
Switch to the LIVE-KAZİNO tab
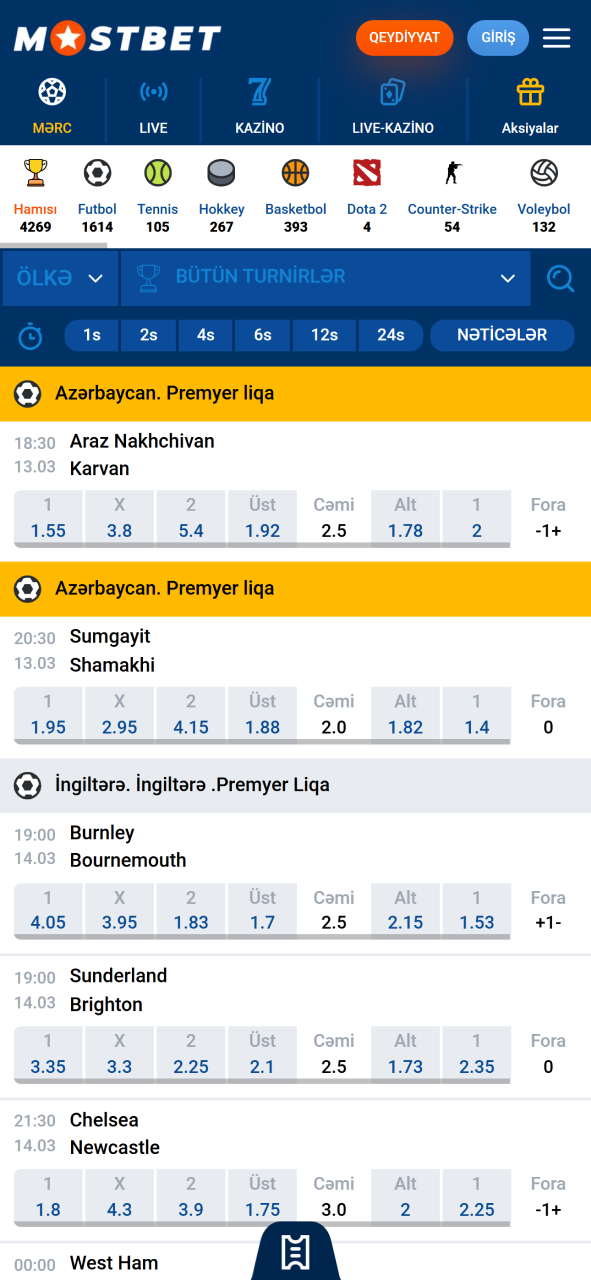click(390, 105)
